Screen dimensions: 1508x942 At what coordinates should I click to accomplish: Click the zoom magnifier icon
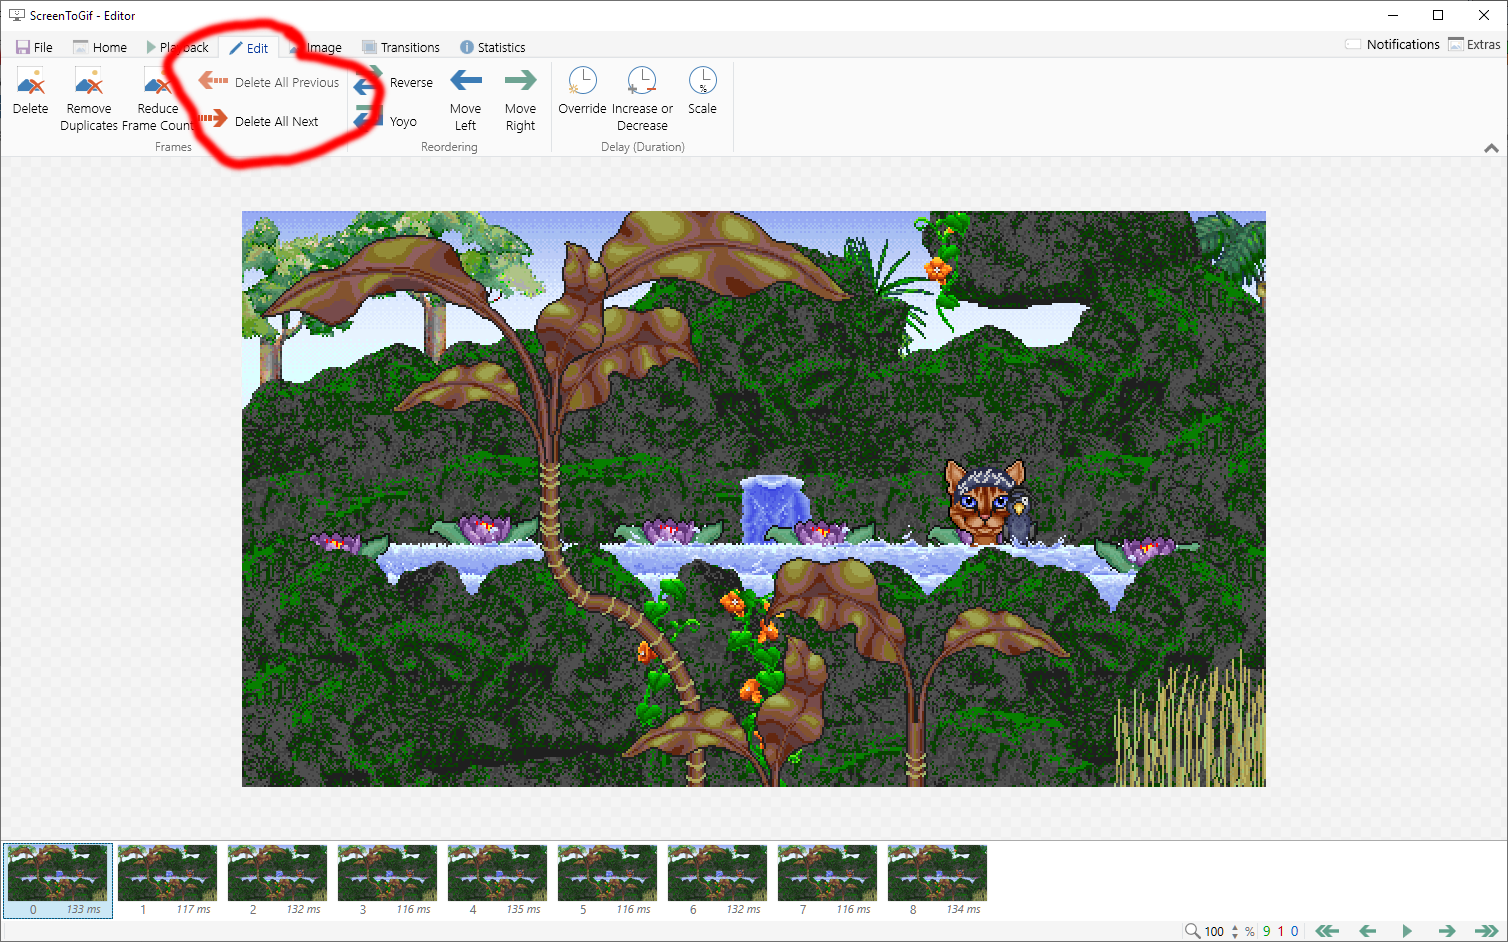(x=1192, y=931)
